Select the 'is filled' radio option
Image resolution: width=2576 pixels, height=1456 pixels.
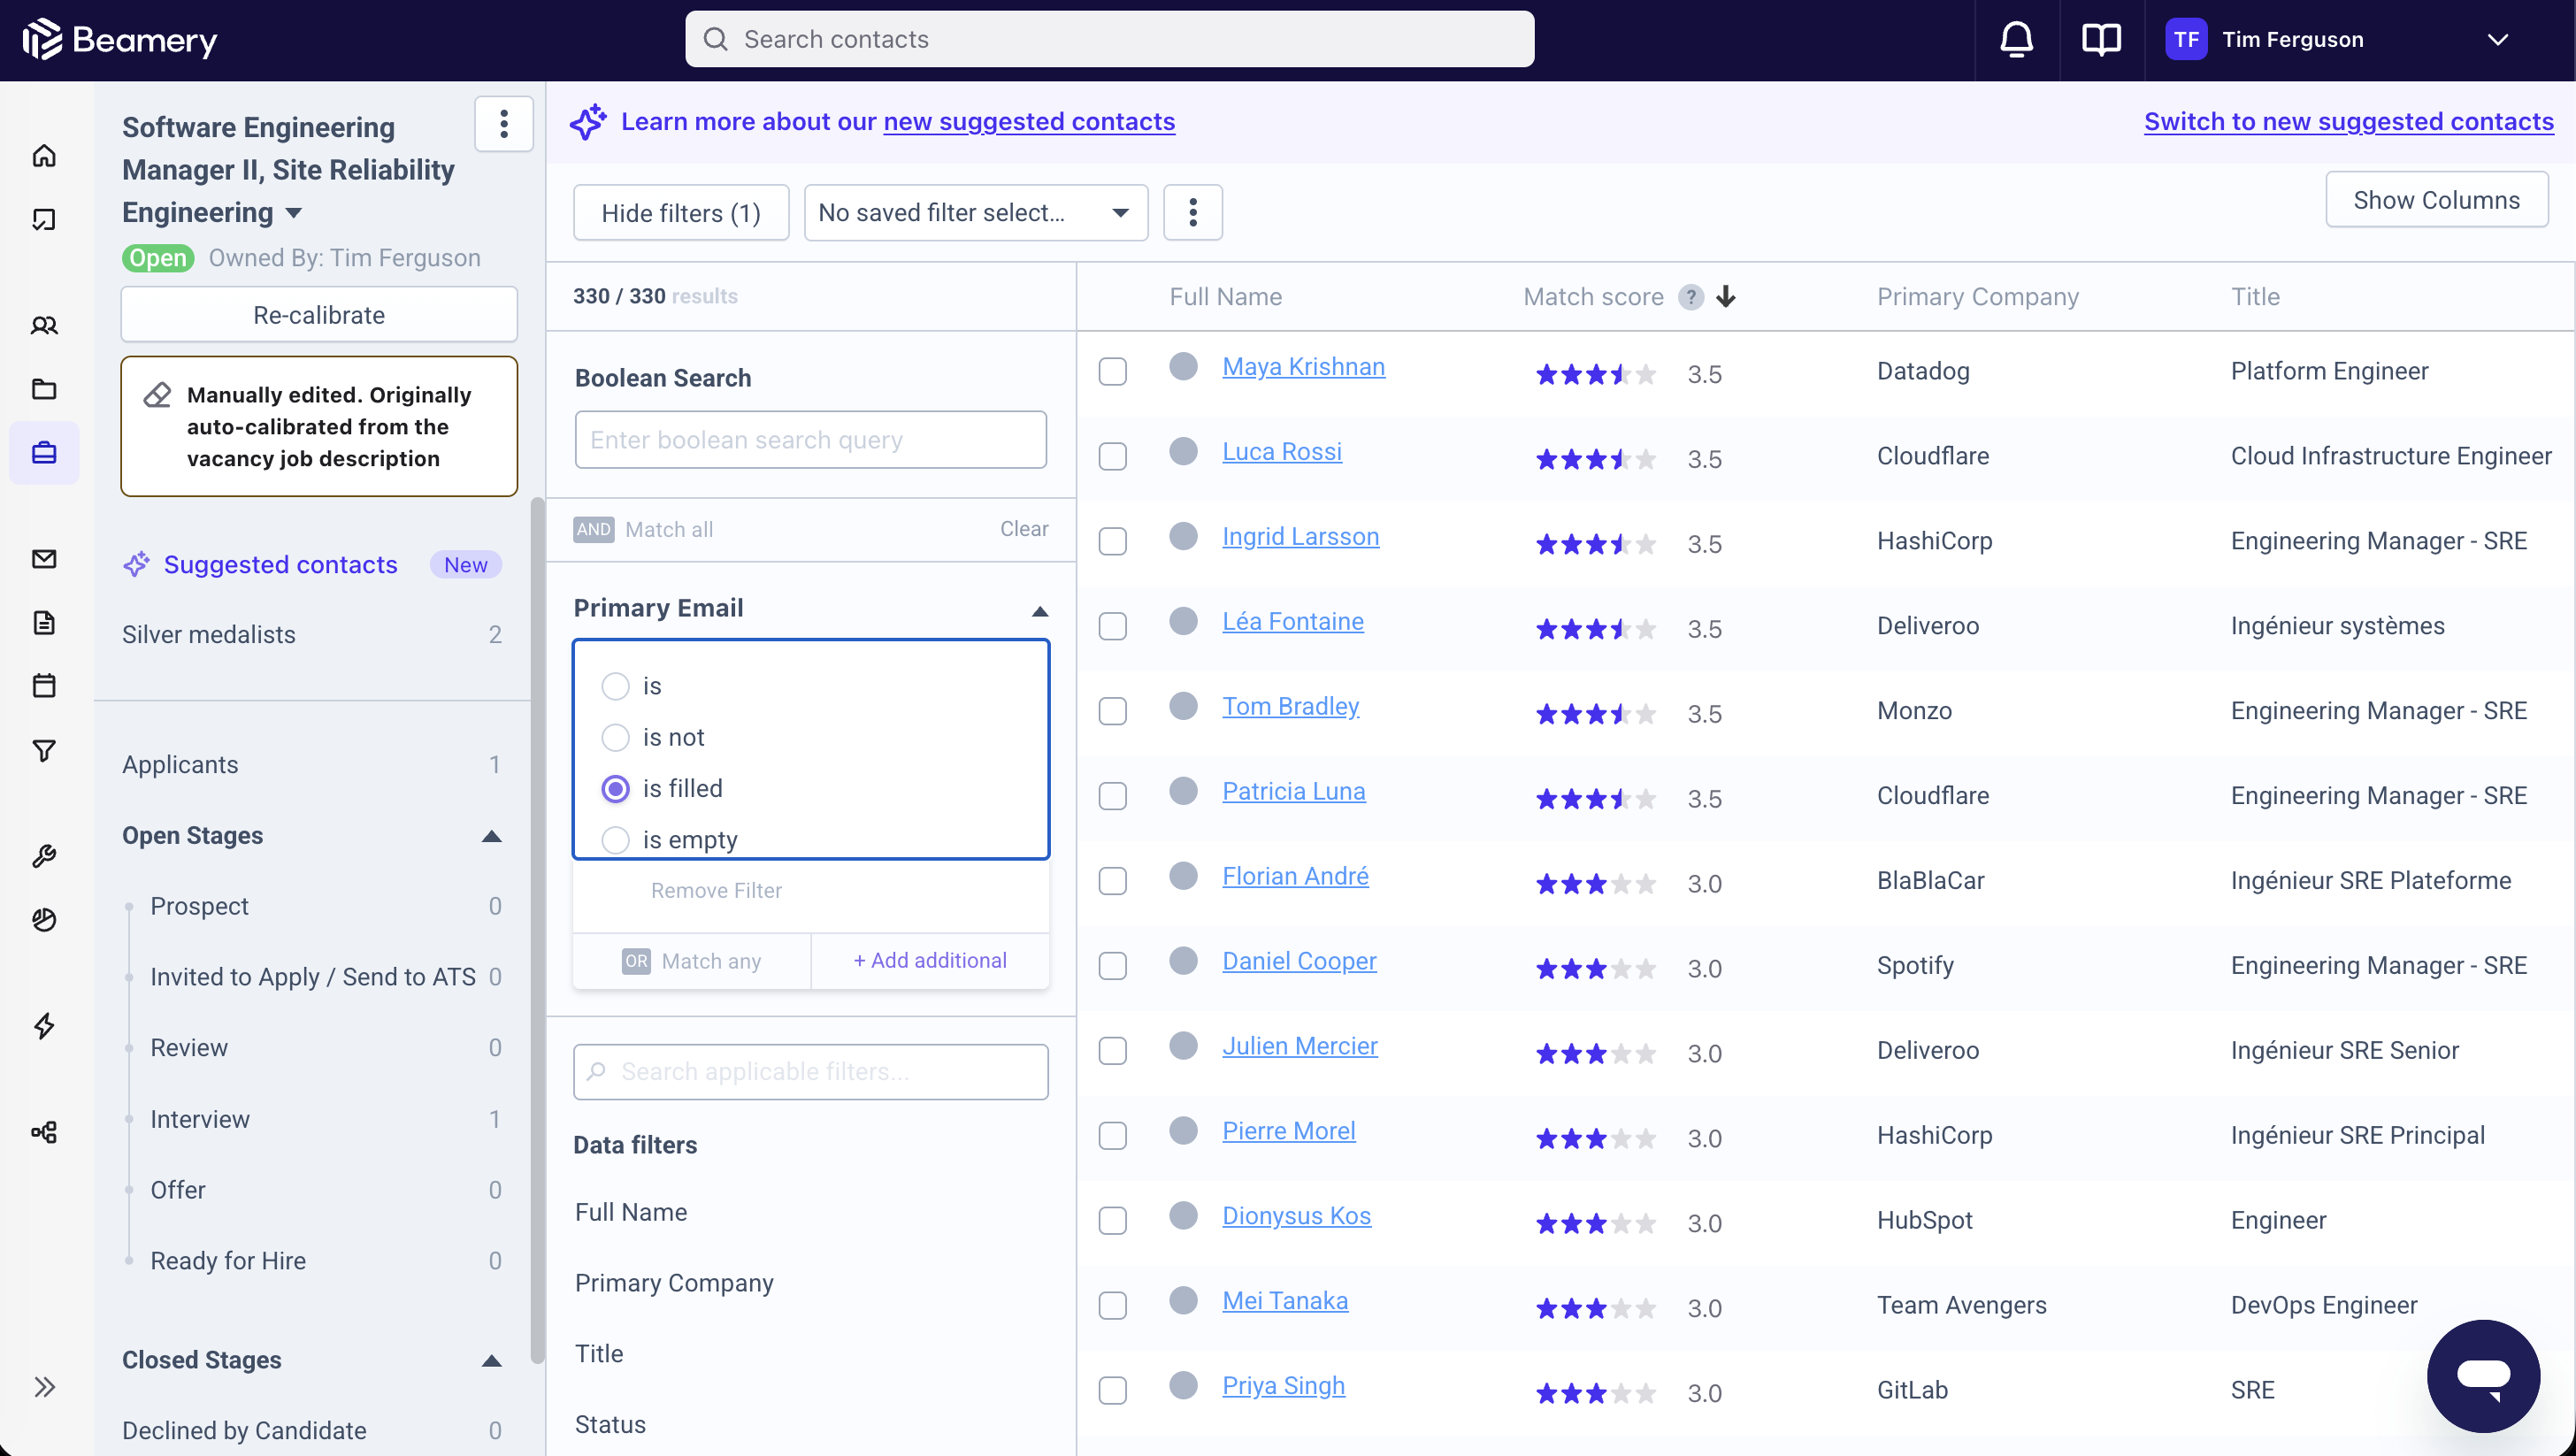(x=616, y=789)
